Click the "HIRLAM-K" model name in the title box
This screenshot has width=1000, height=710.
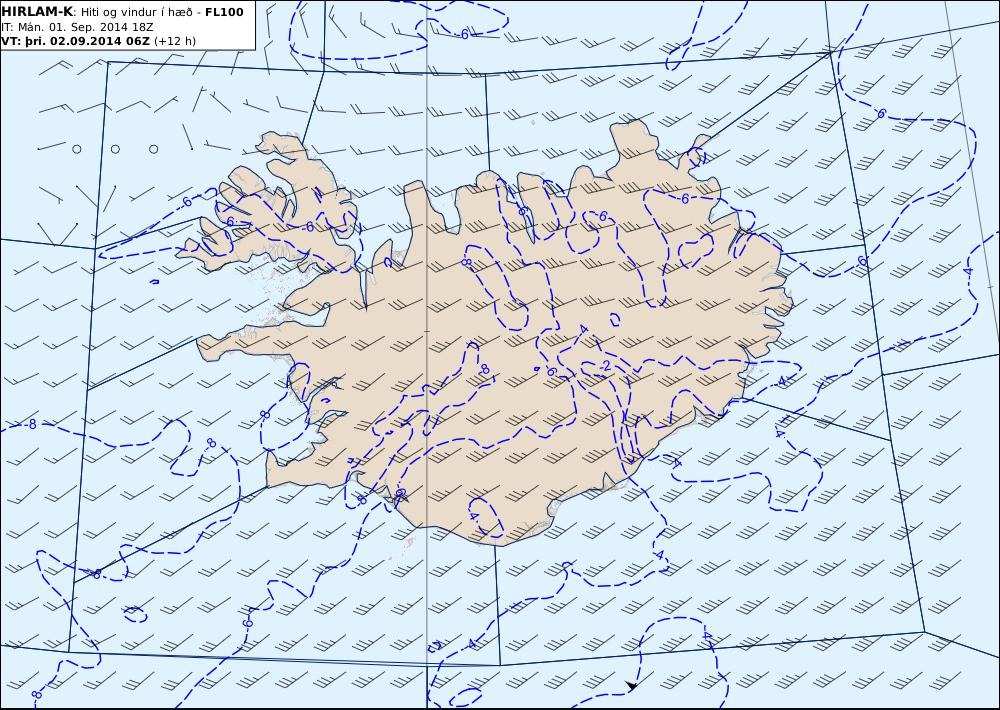[x=37, y=12]
